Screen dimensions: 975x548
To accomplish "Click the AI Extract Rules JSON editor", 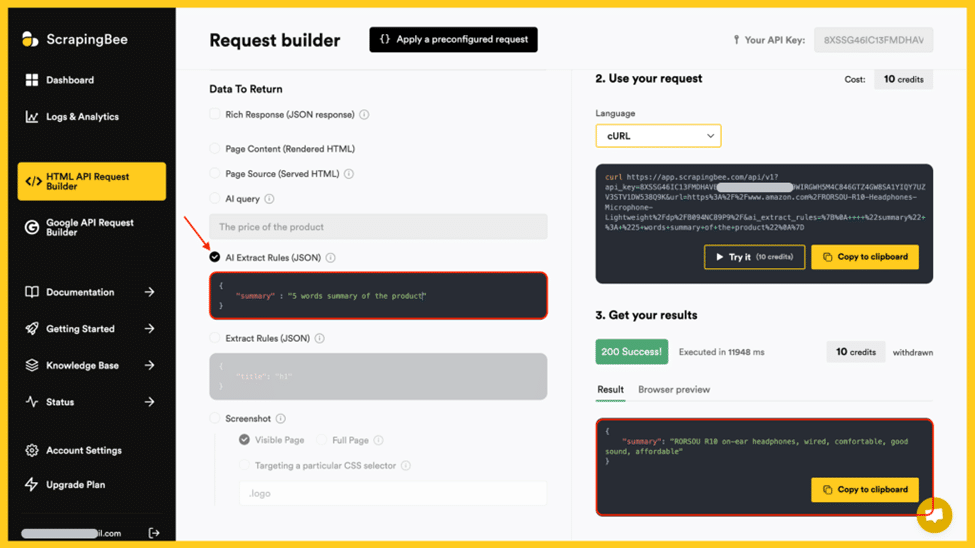I will click(x=378, y=295).
